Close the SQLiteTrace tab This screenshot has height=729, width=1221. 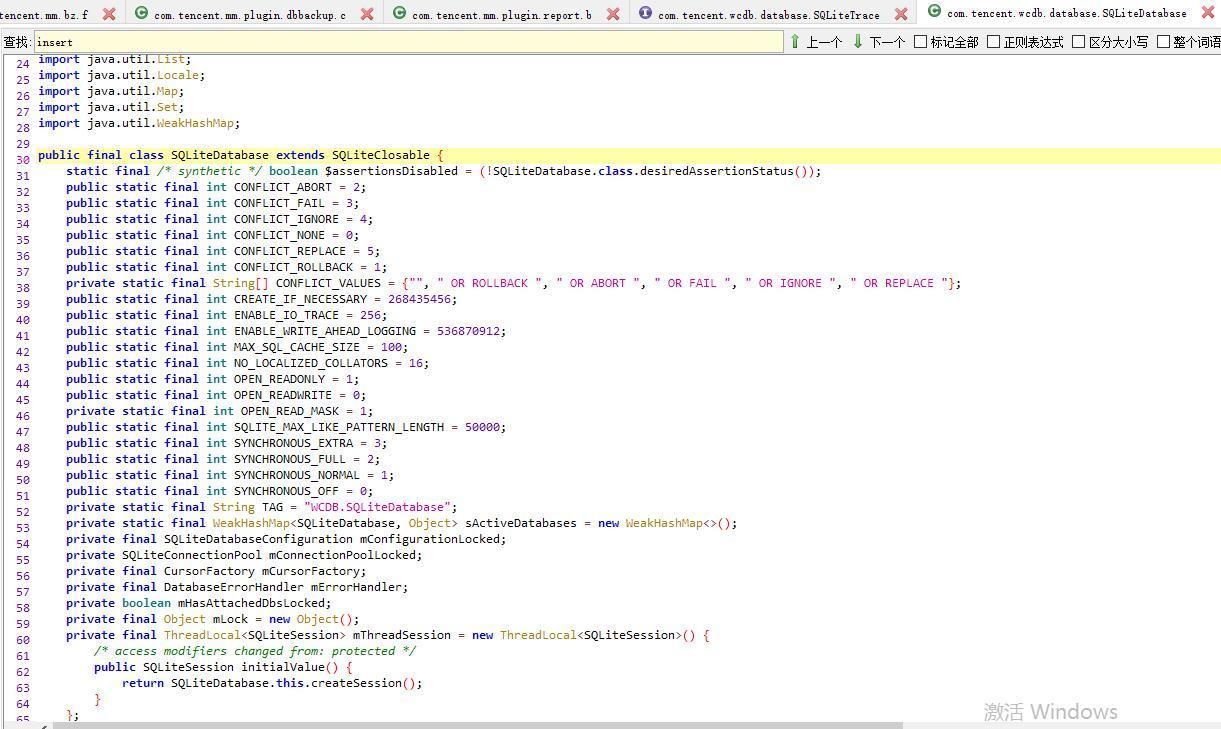(x=901, y=14)
